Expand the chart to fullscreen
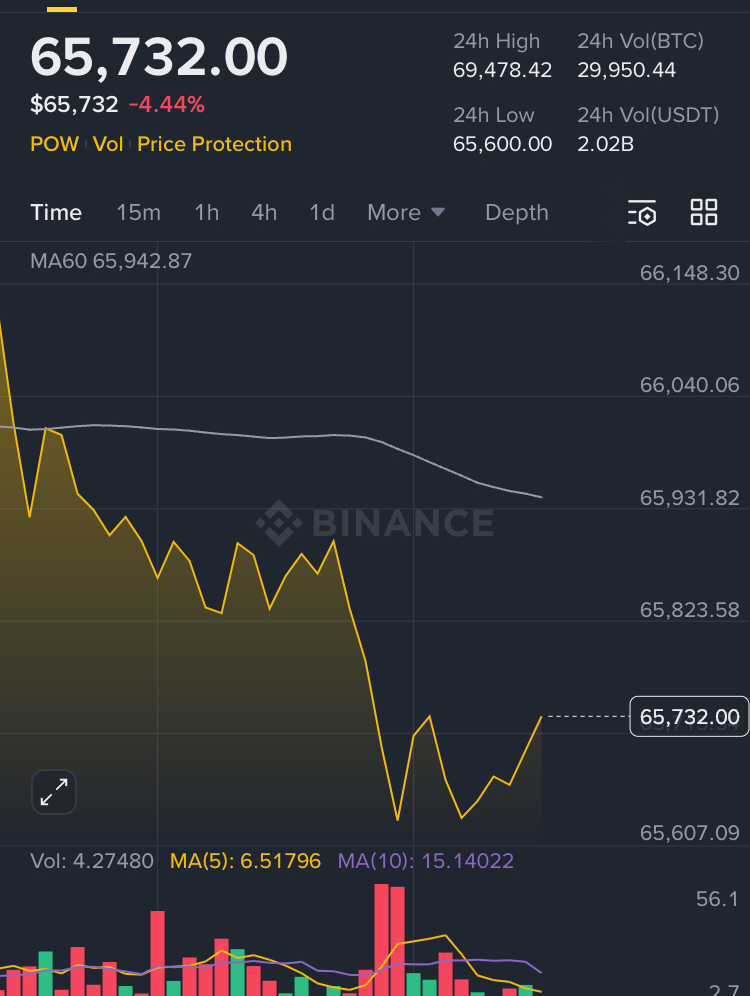The image size is (750, 996). pyautogui.click(x=54, y=792)
